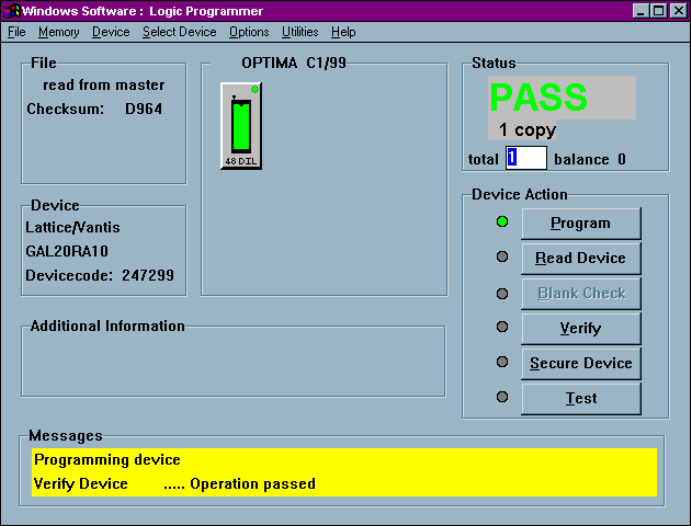Click the total copies input field

[526, 158]
